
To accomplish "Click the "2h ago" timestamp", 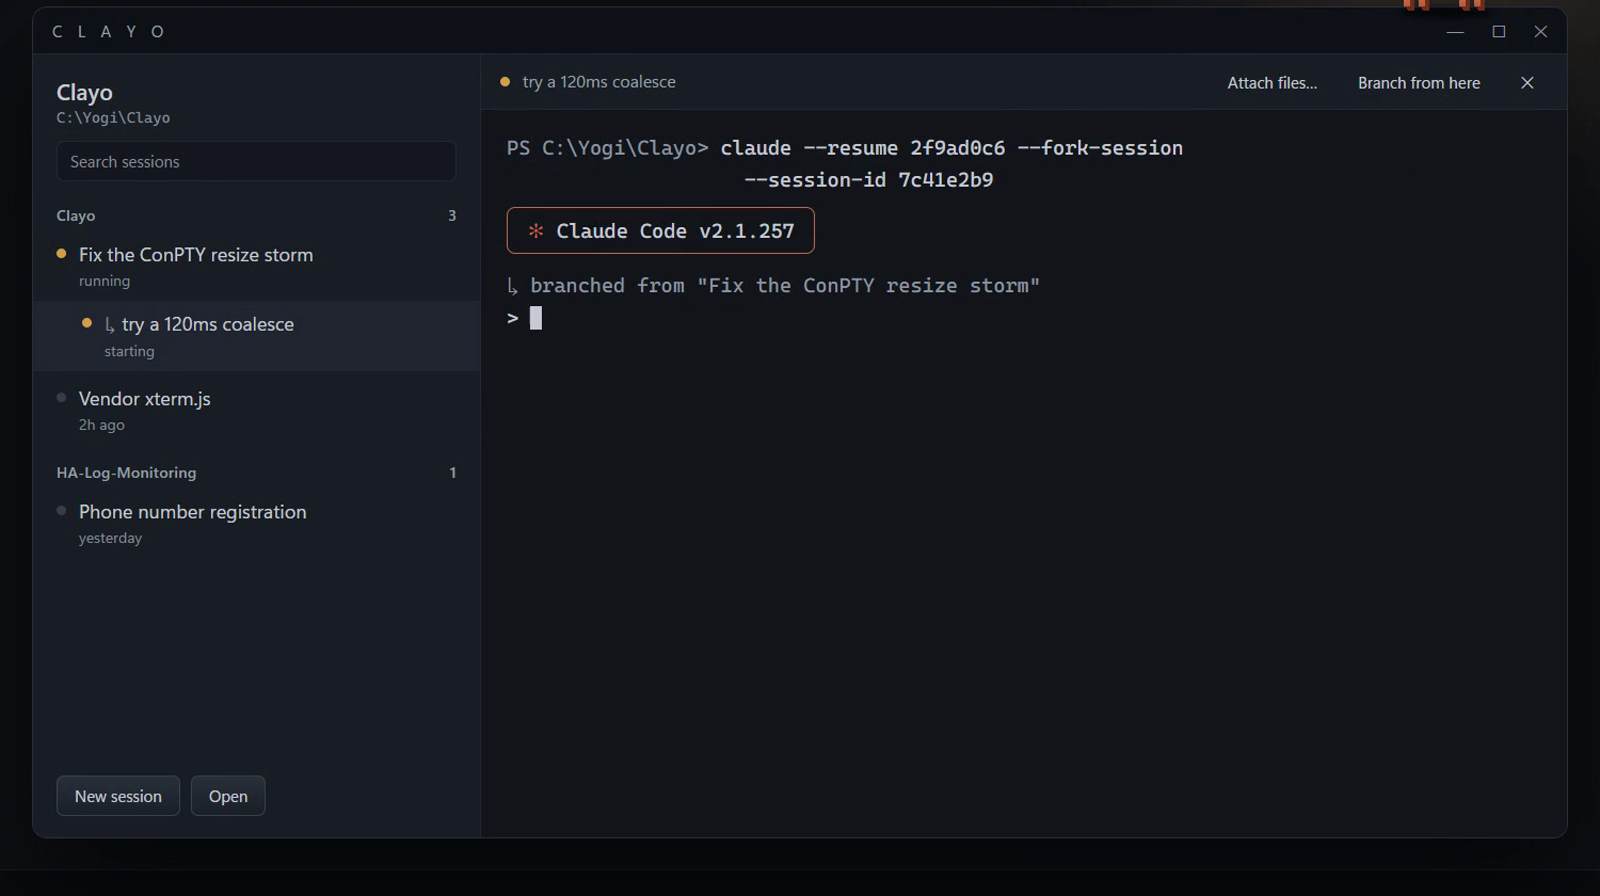I will [102, 425].
